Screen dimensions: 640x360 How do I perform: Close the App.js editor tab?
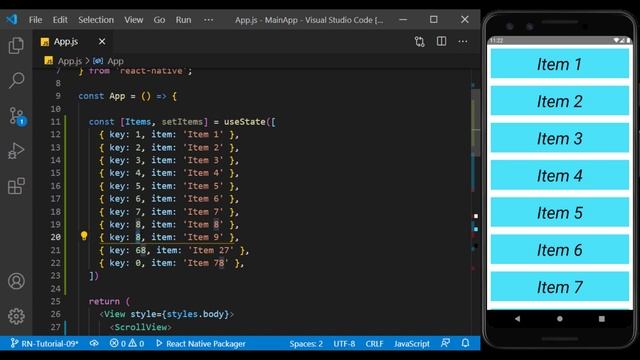pyautogui.click(x=102, y=42)
